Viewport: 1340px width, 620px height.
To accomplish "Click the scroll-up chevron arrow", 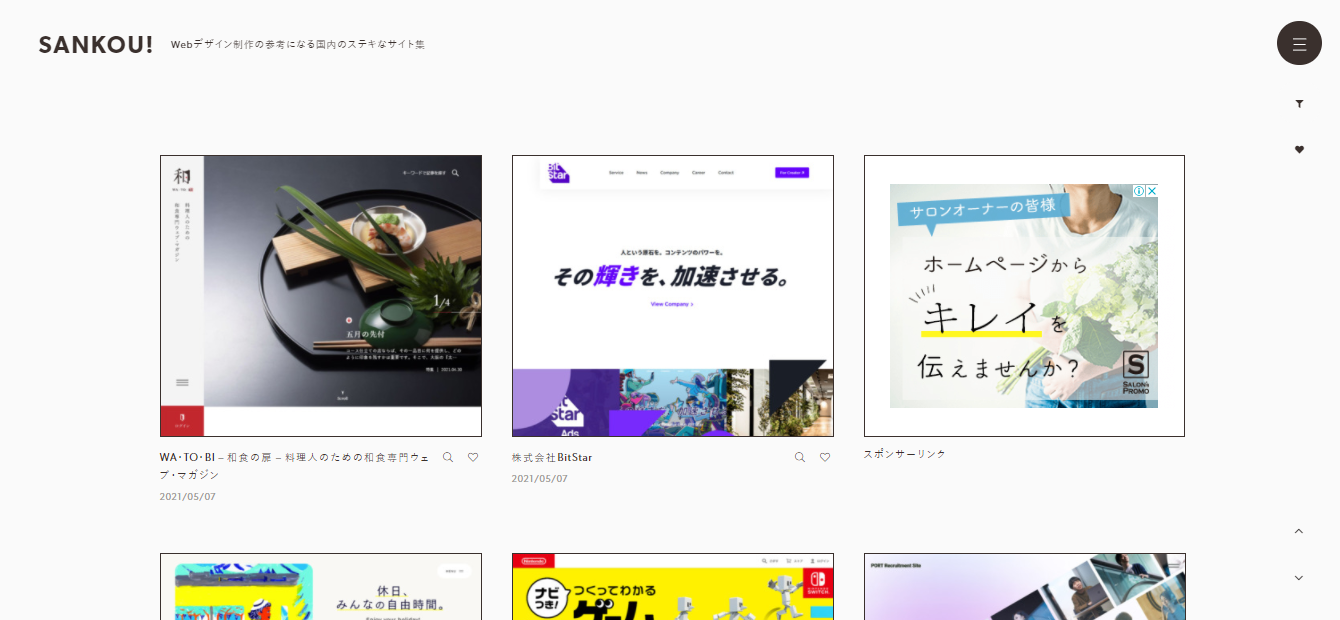I will coord(1299,531).
